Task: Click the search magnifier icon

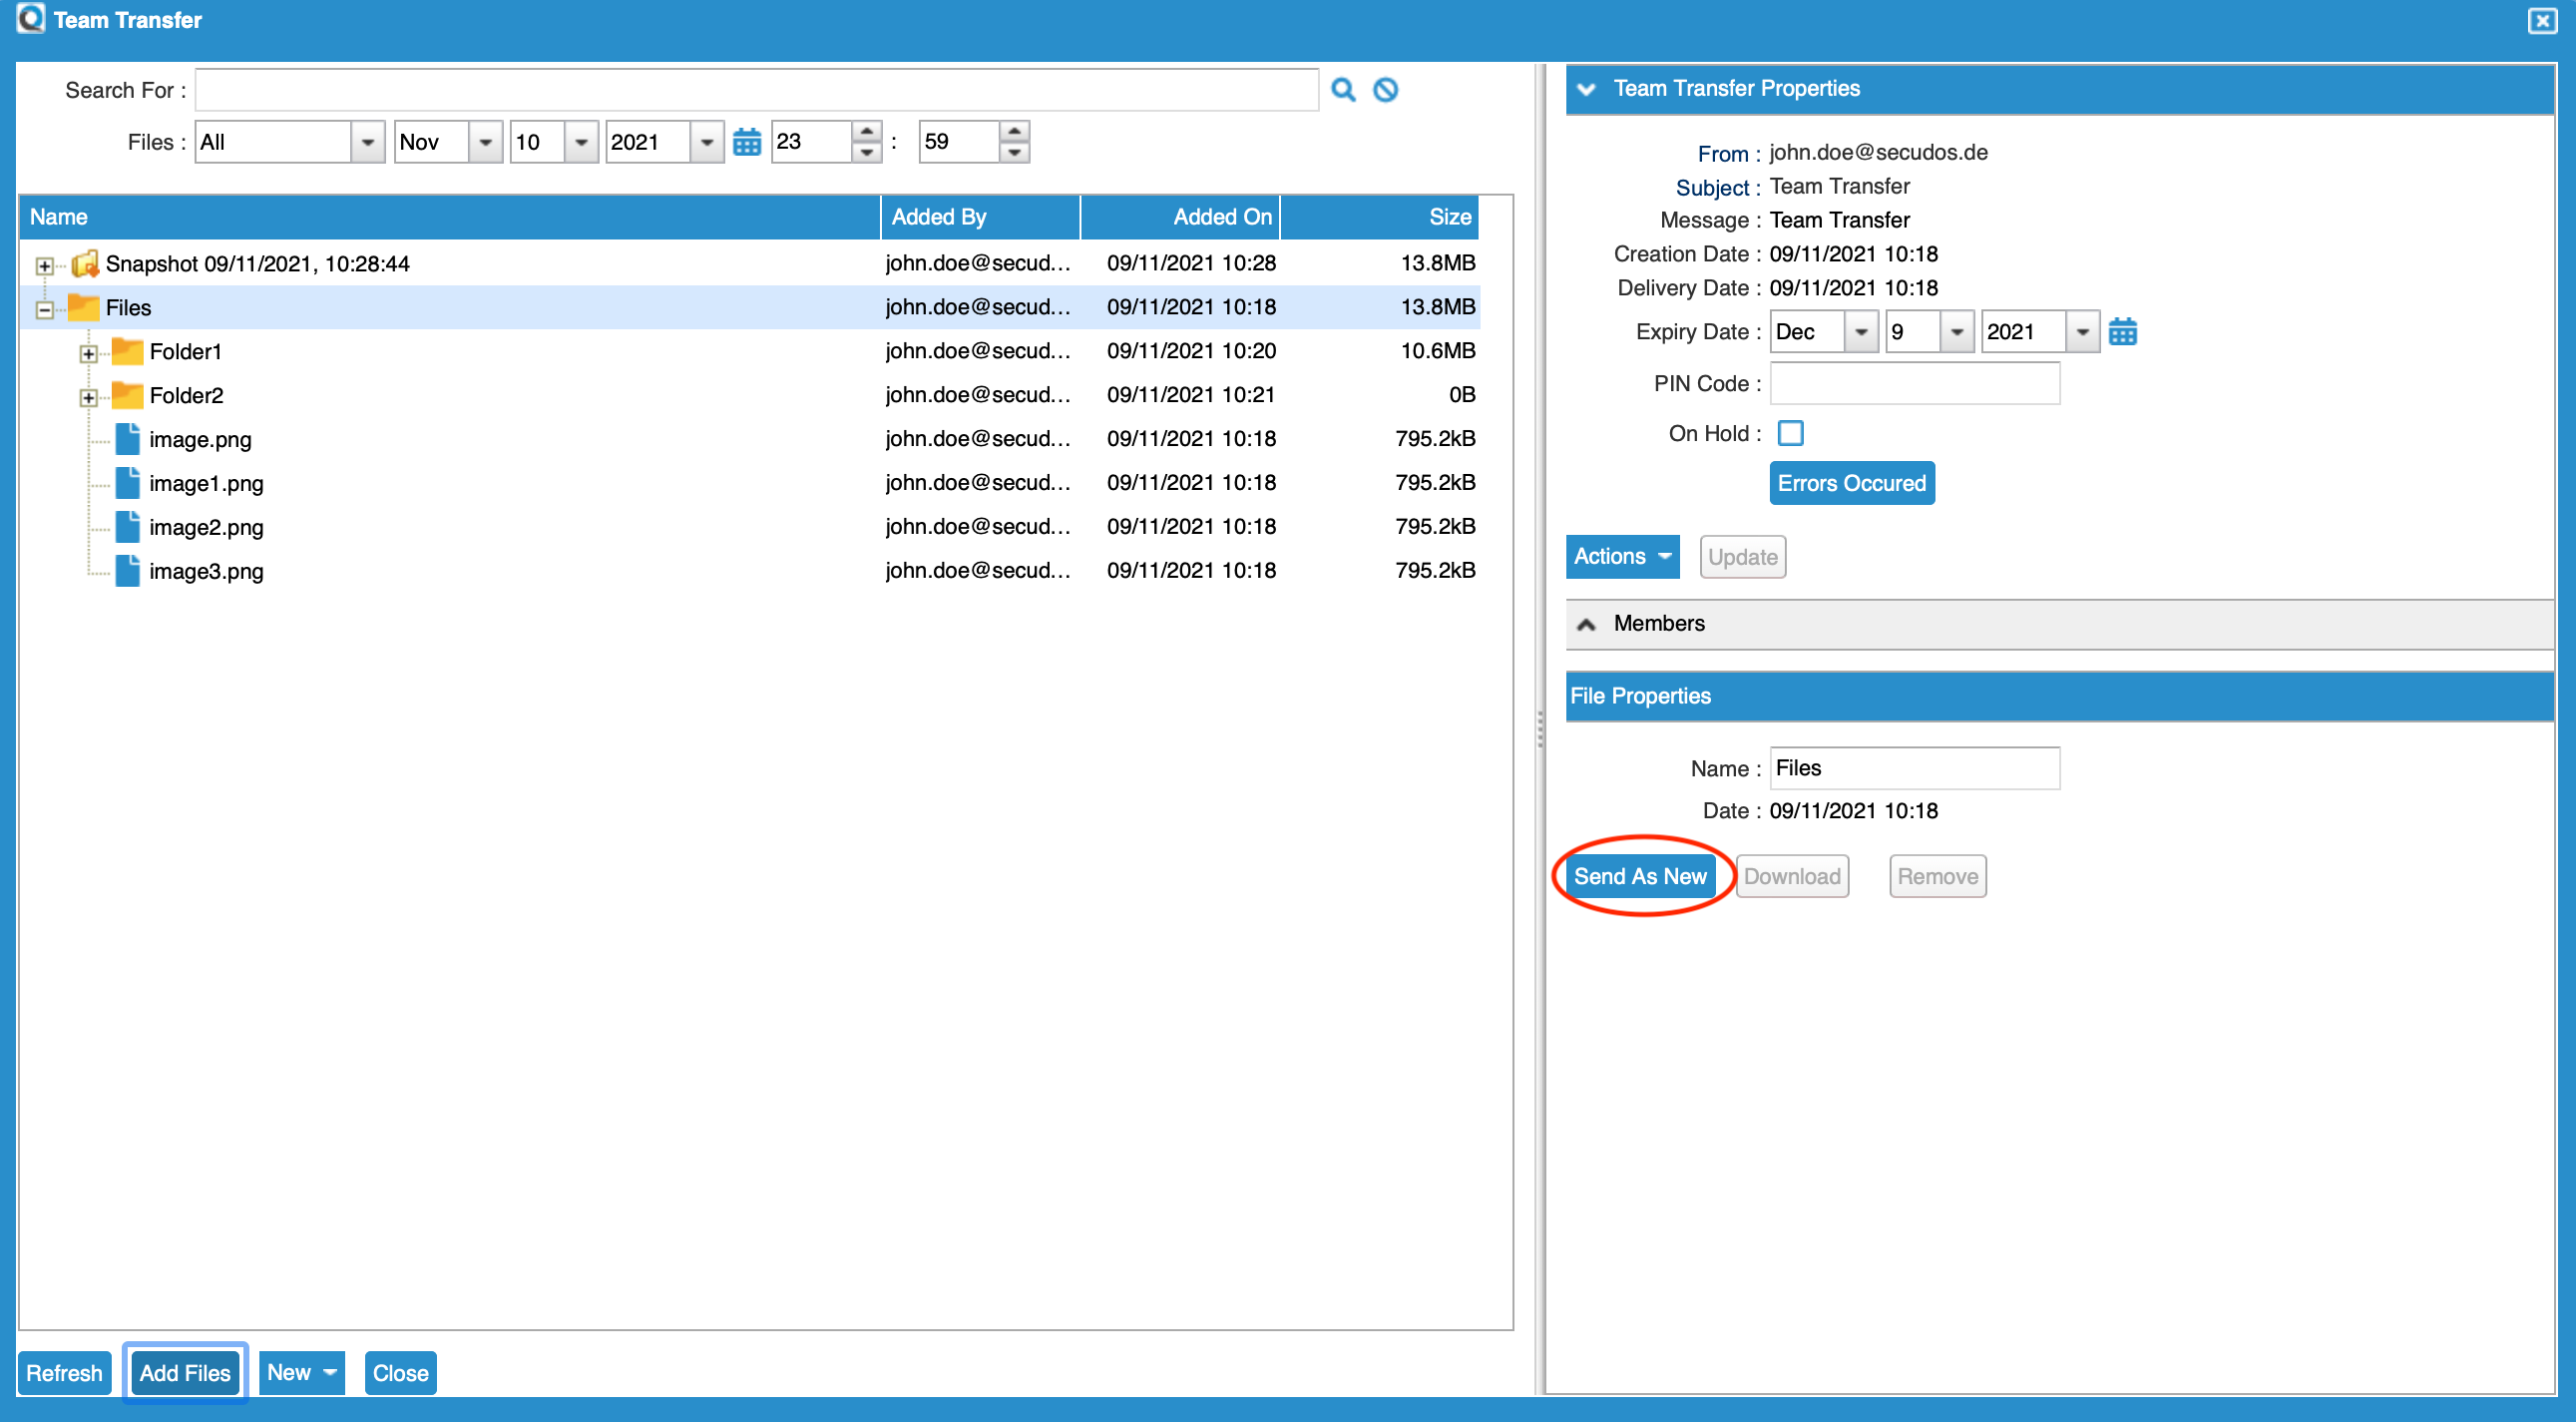Action: [1343, 90]
